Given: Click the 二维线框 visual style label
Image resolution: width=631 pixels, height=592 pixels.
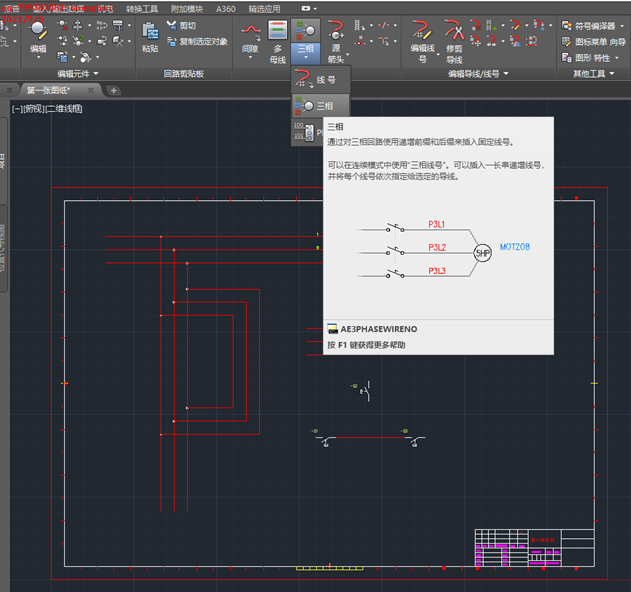Looking at the screenshot, I should (64, 108).
